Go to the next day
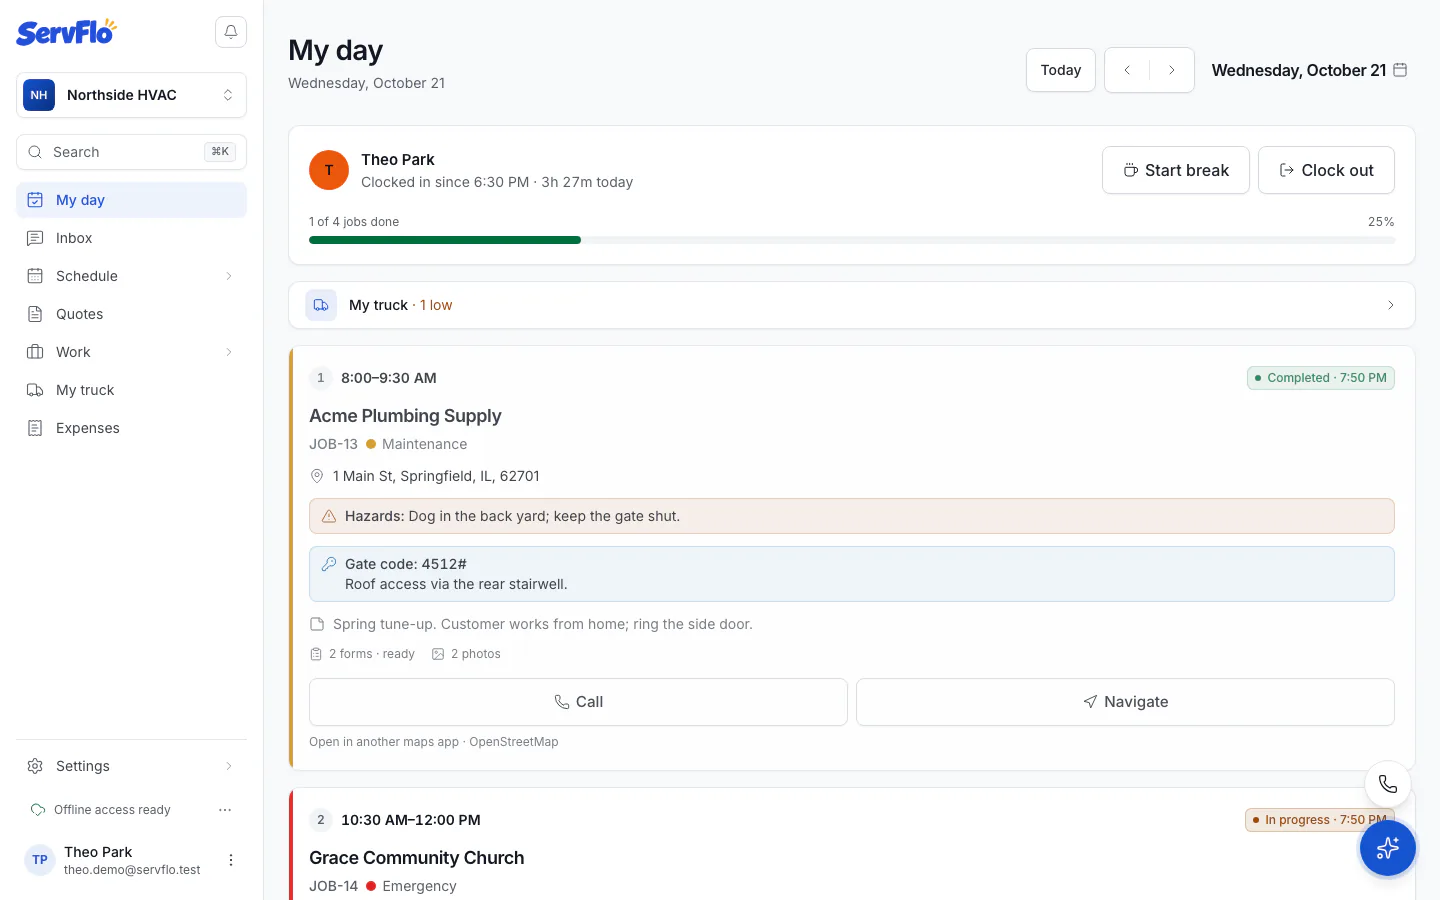This screenshot has height=900, width=1440. tap(1172, 70)
